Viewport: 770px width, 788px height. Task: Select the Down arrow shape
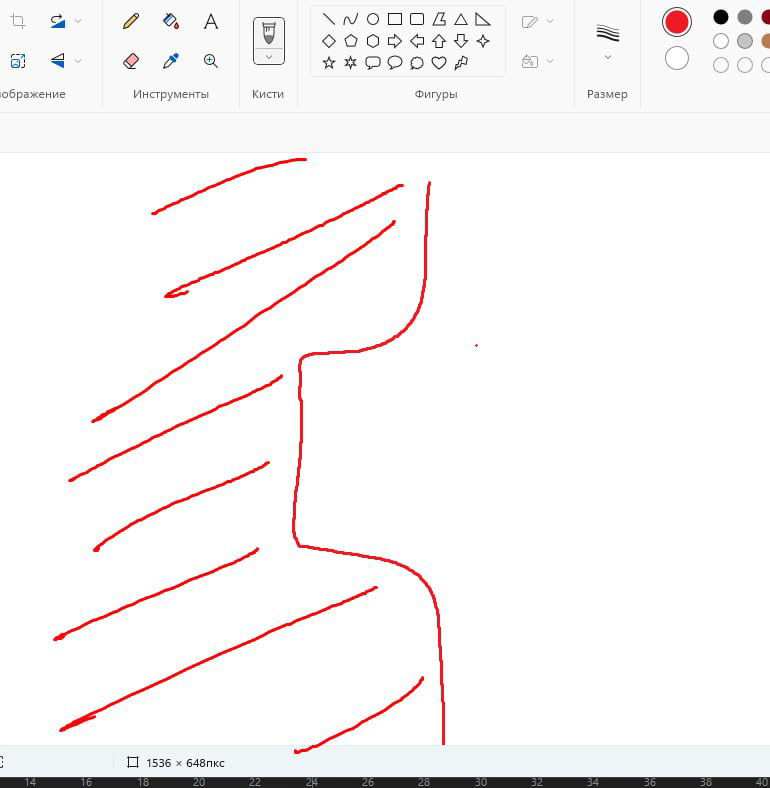tap(461, 41)
